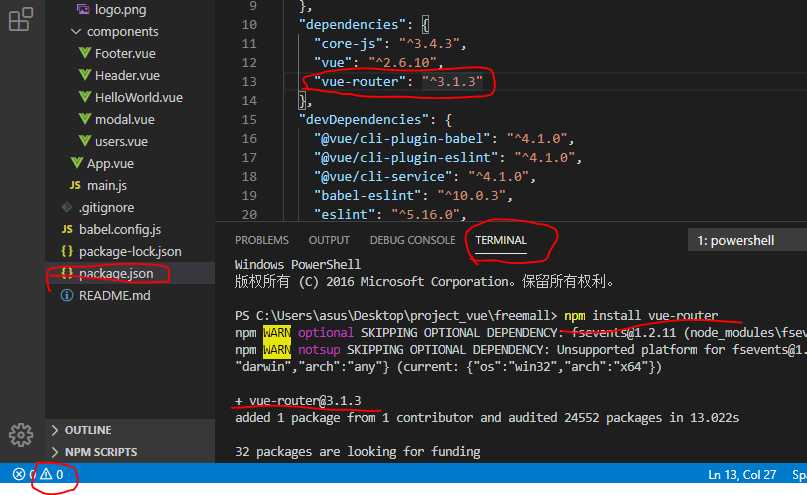Click the errors count icon in status bar
This screenshot has height=495, width=807.
coord(19,474)
